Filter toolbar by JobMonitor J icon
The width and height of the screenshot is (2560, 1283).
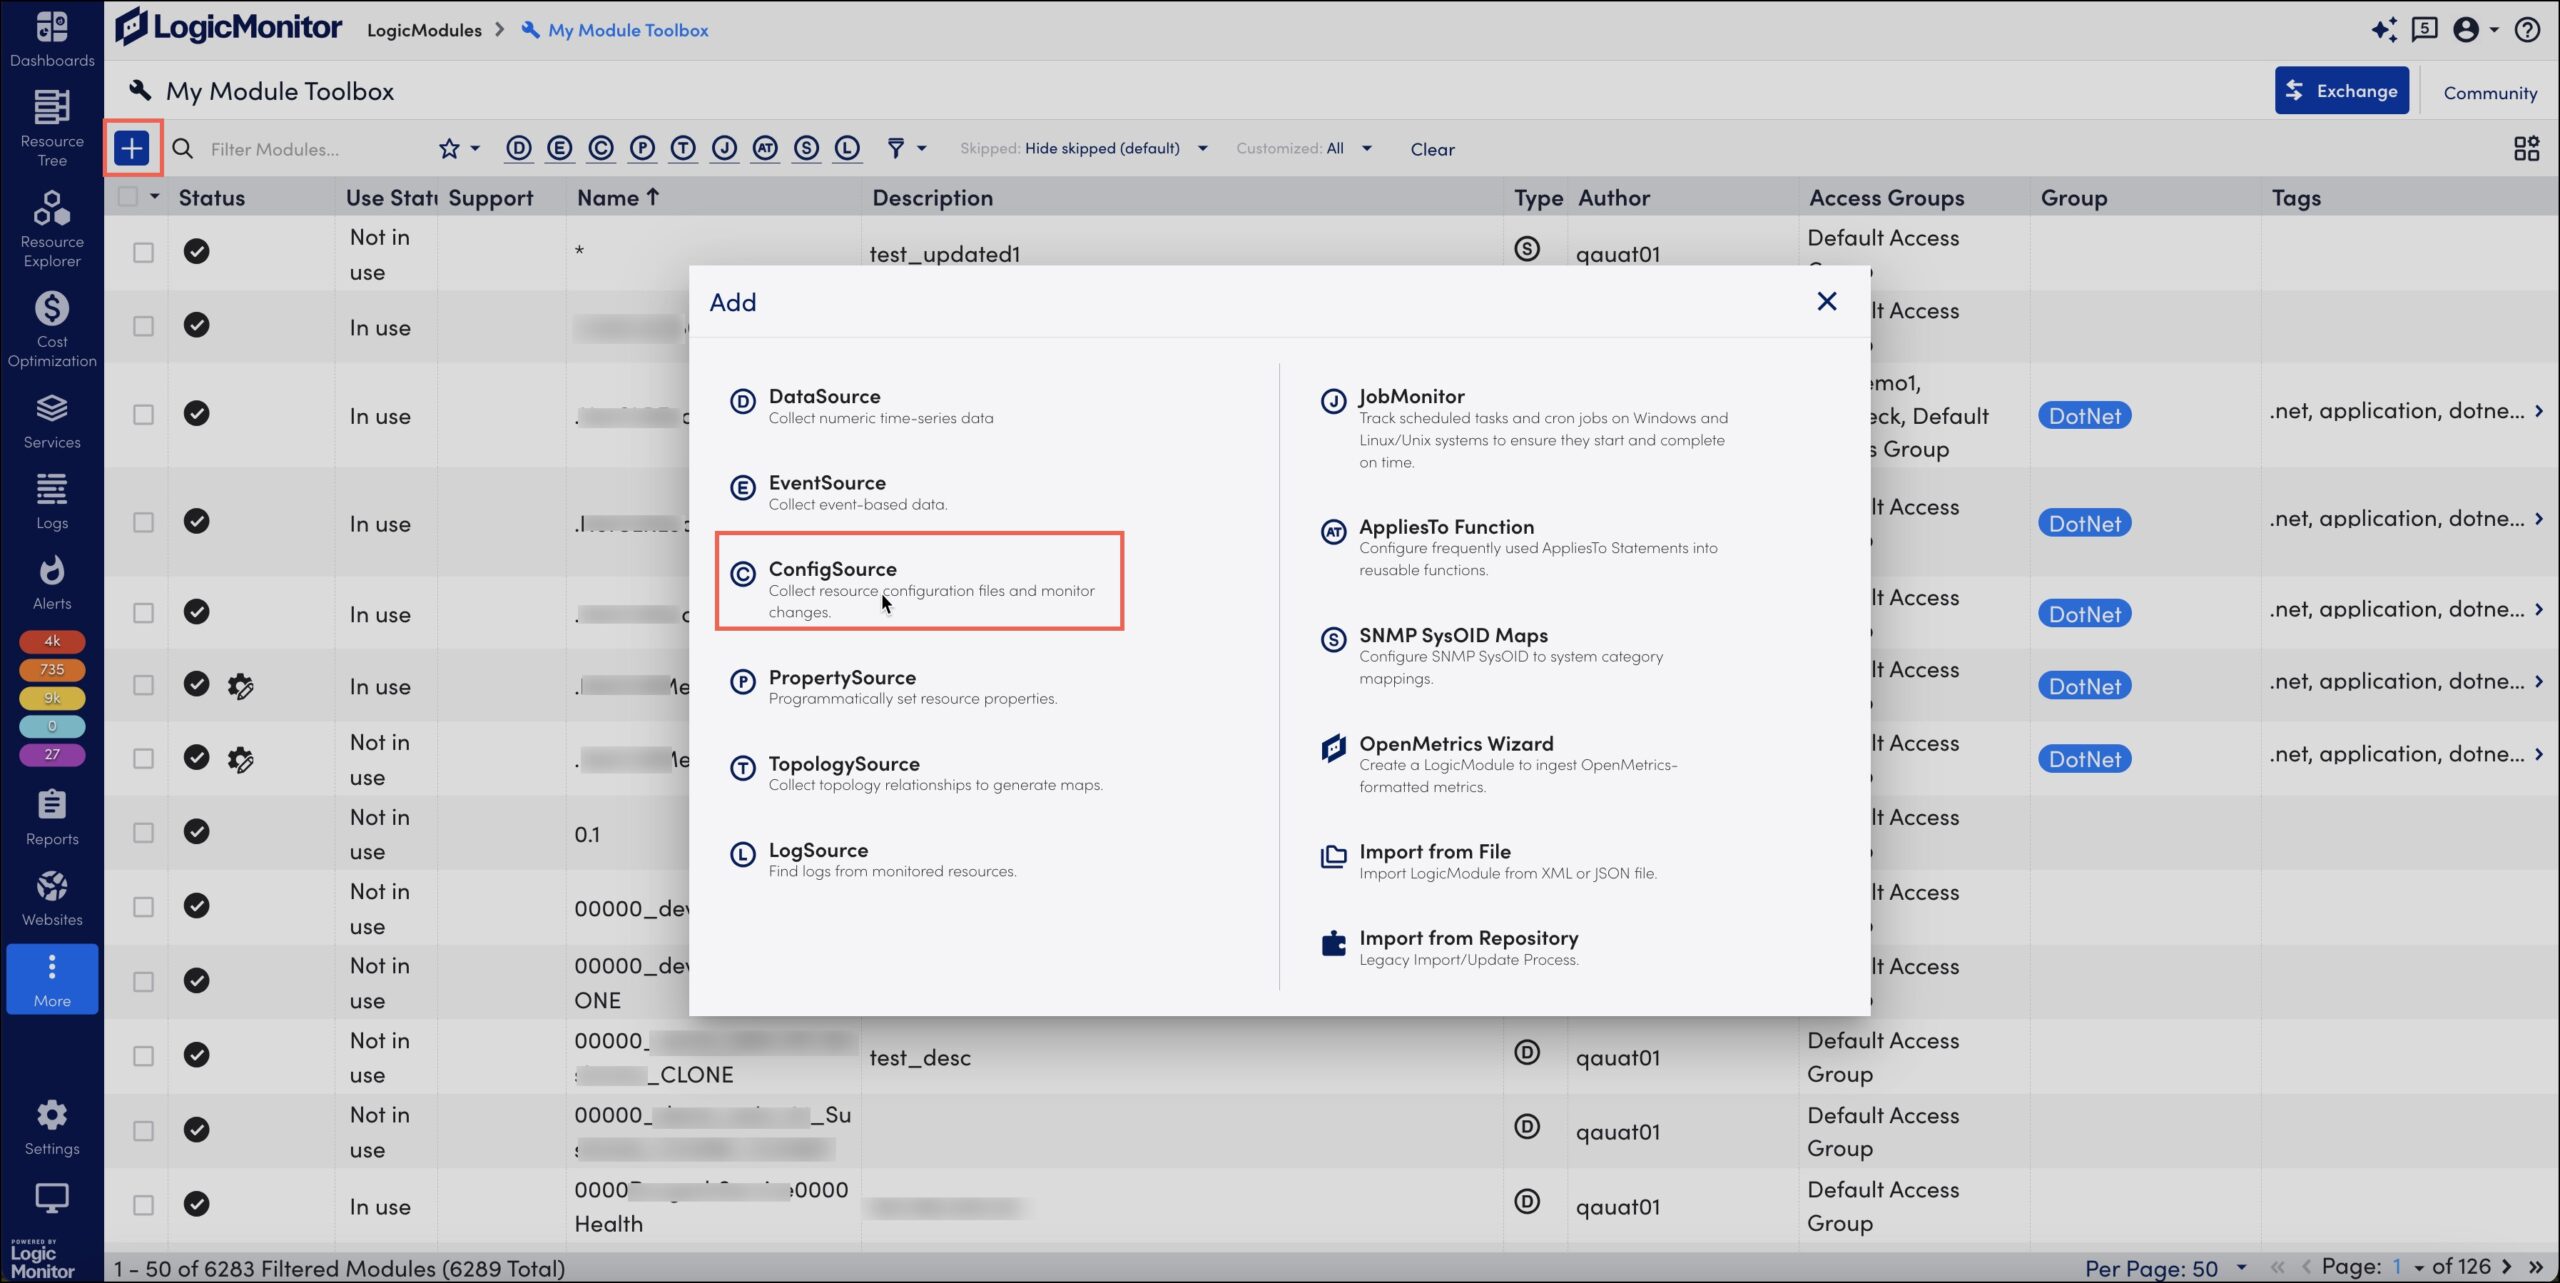pyautogui.click(x=724, y=148)
